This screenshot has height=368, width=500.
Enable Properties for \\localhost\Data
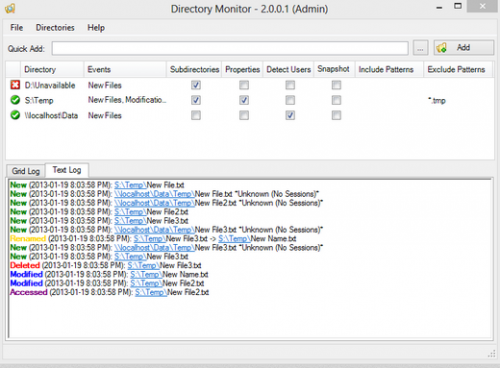(244, 115)
